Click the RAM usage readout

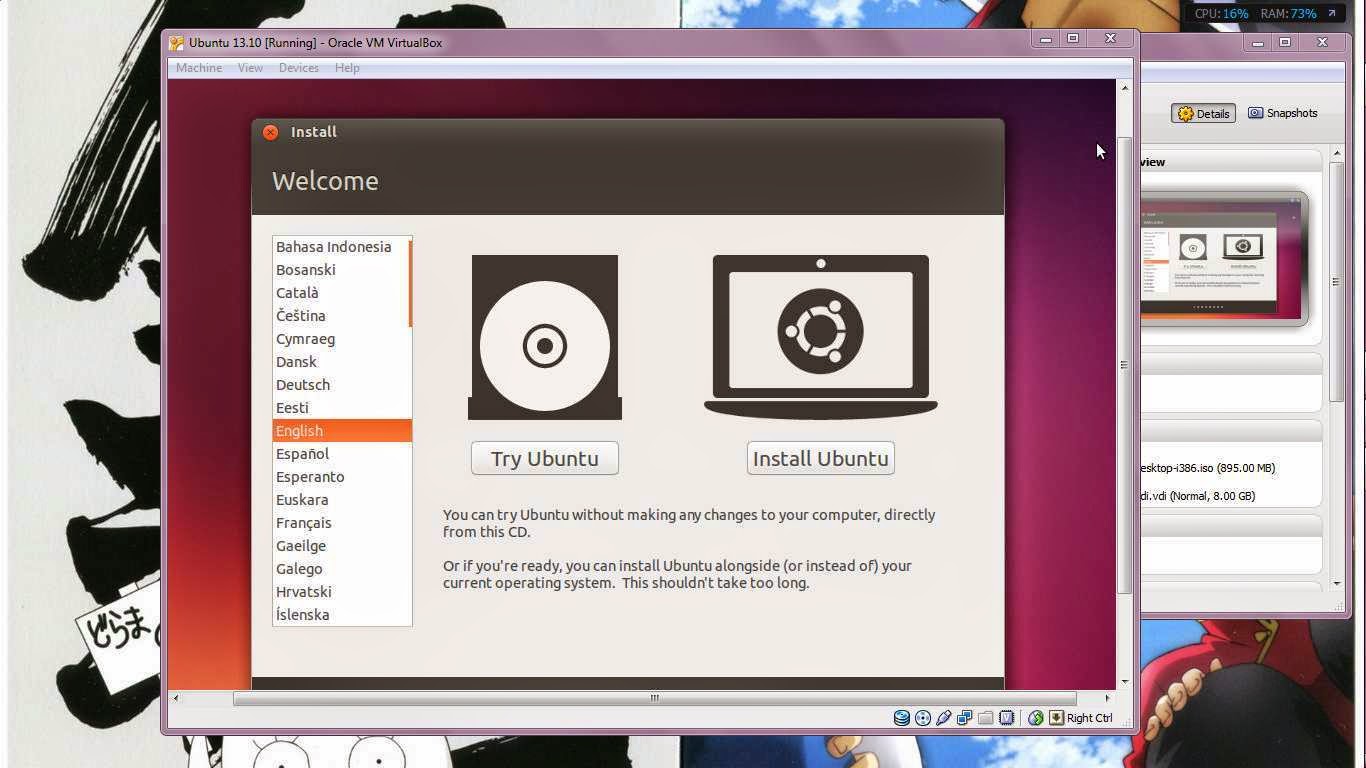1288,14
